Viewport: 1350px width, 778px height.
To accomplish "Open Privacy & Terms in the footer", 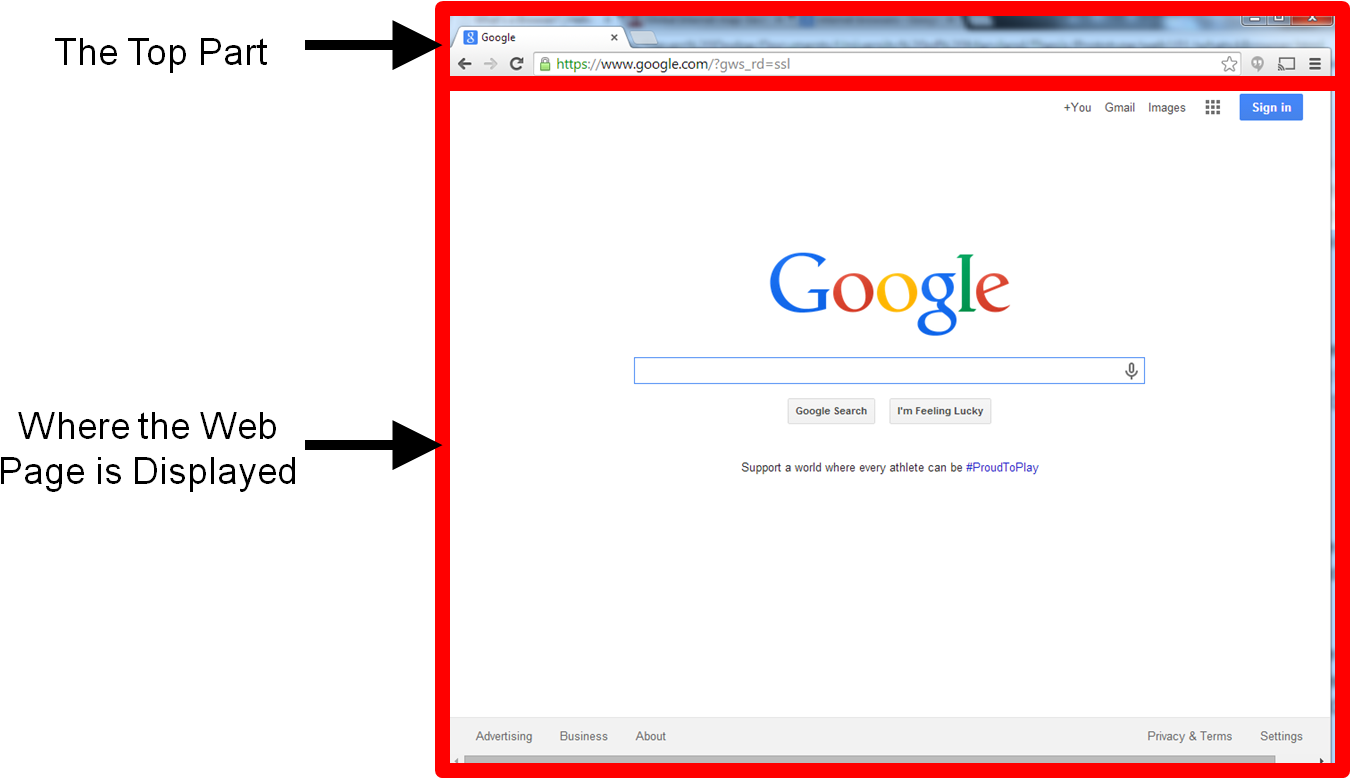I will coord(1189,736).
